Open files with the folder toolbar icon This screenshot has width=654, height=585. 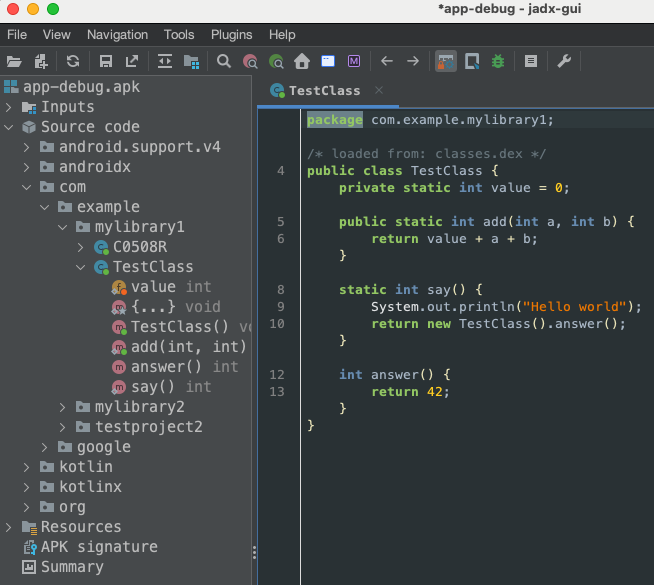pos(14,62)
